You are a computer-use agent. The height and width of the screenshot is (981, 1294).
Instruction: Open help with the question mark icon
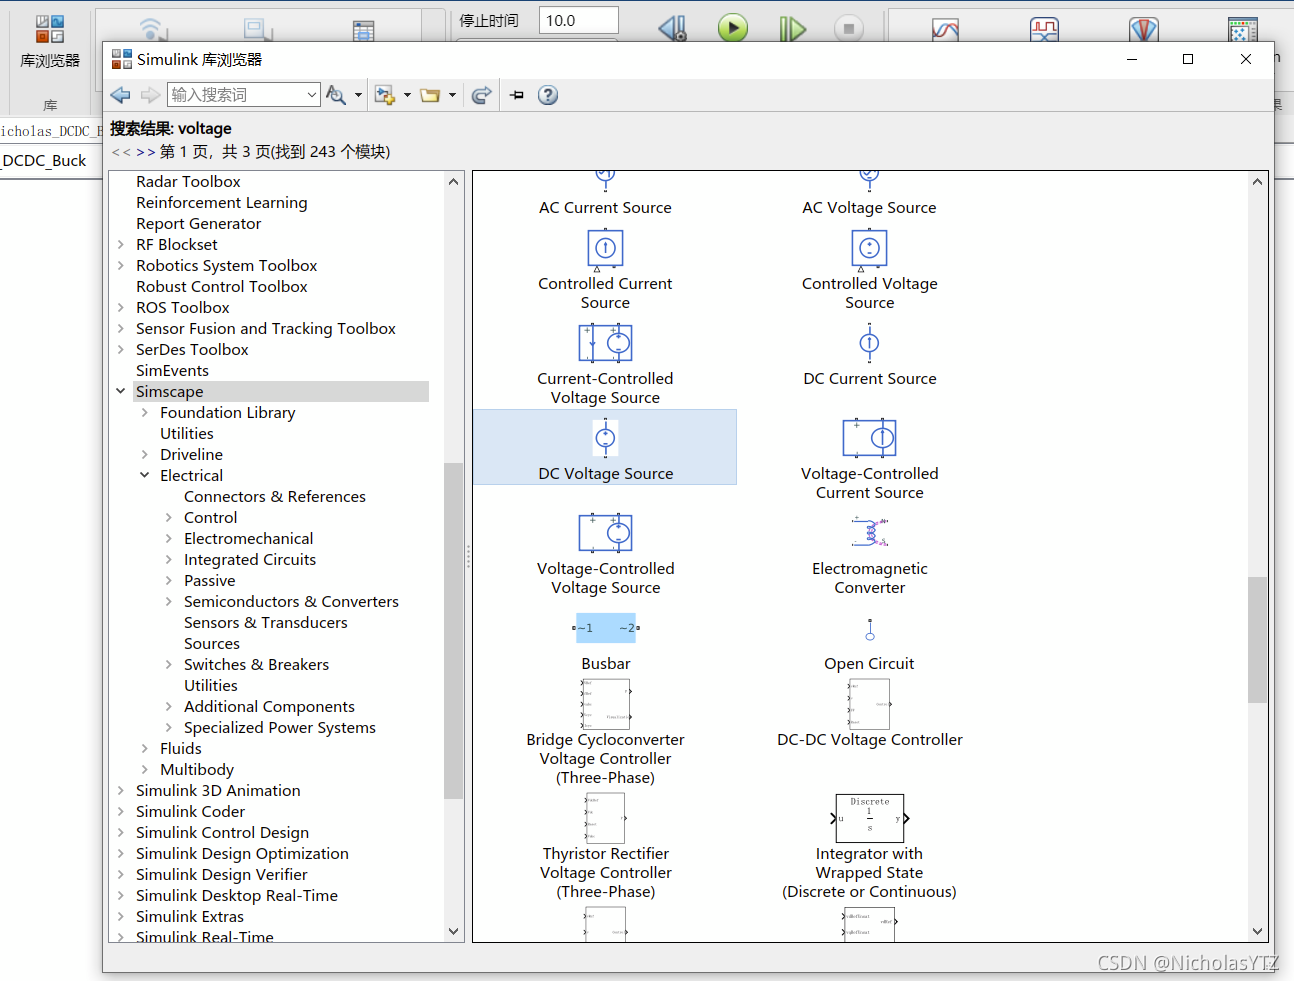click(548, 95)
